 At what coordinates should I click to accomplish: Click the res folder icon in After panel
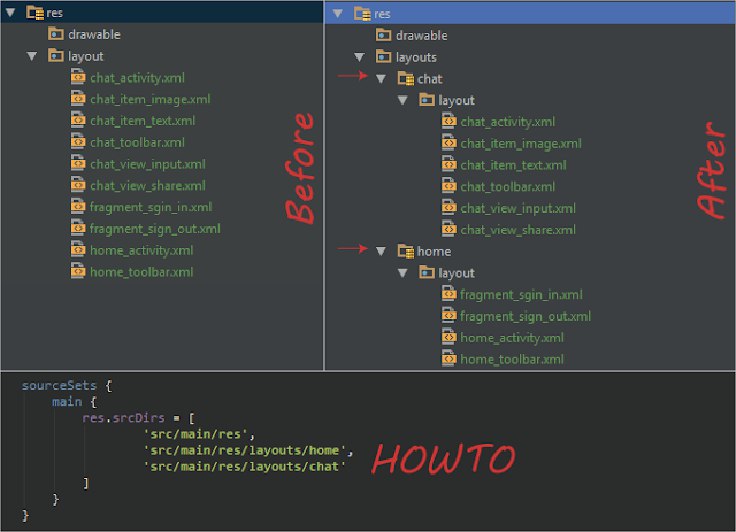tap(363, 14)
